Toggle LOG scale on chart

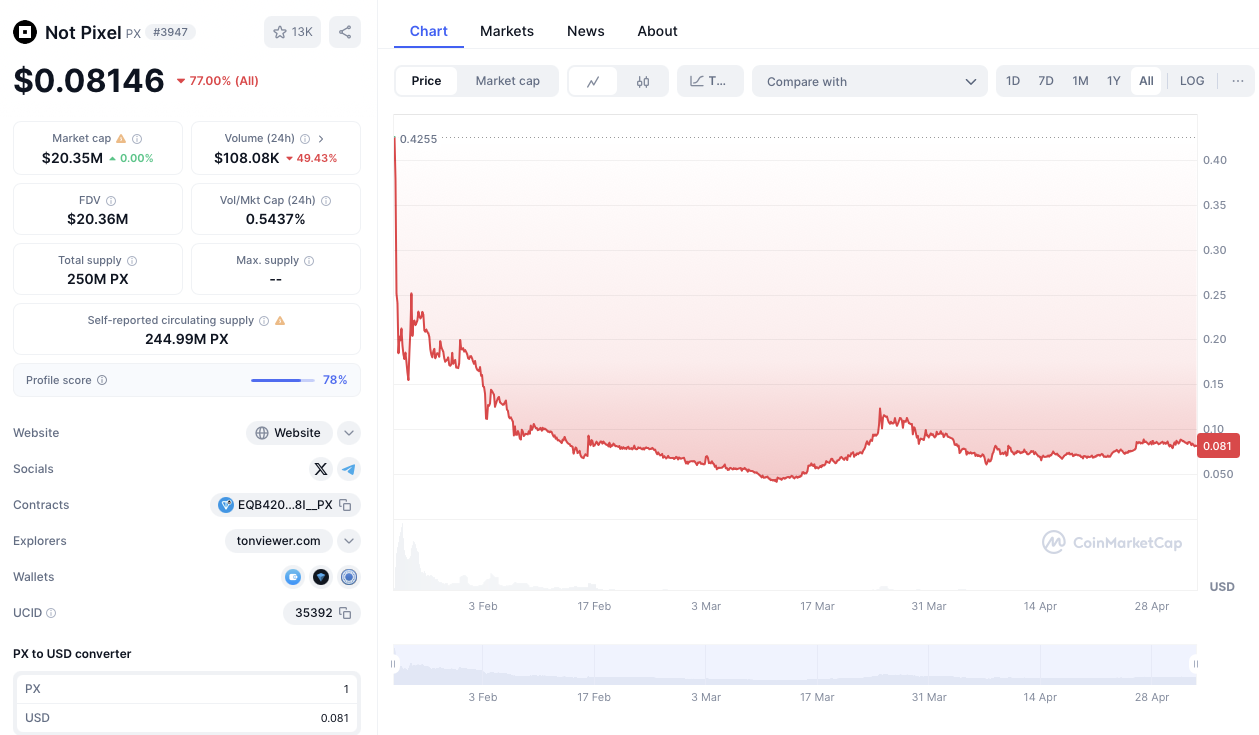(x=1192, y=81)
